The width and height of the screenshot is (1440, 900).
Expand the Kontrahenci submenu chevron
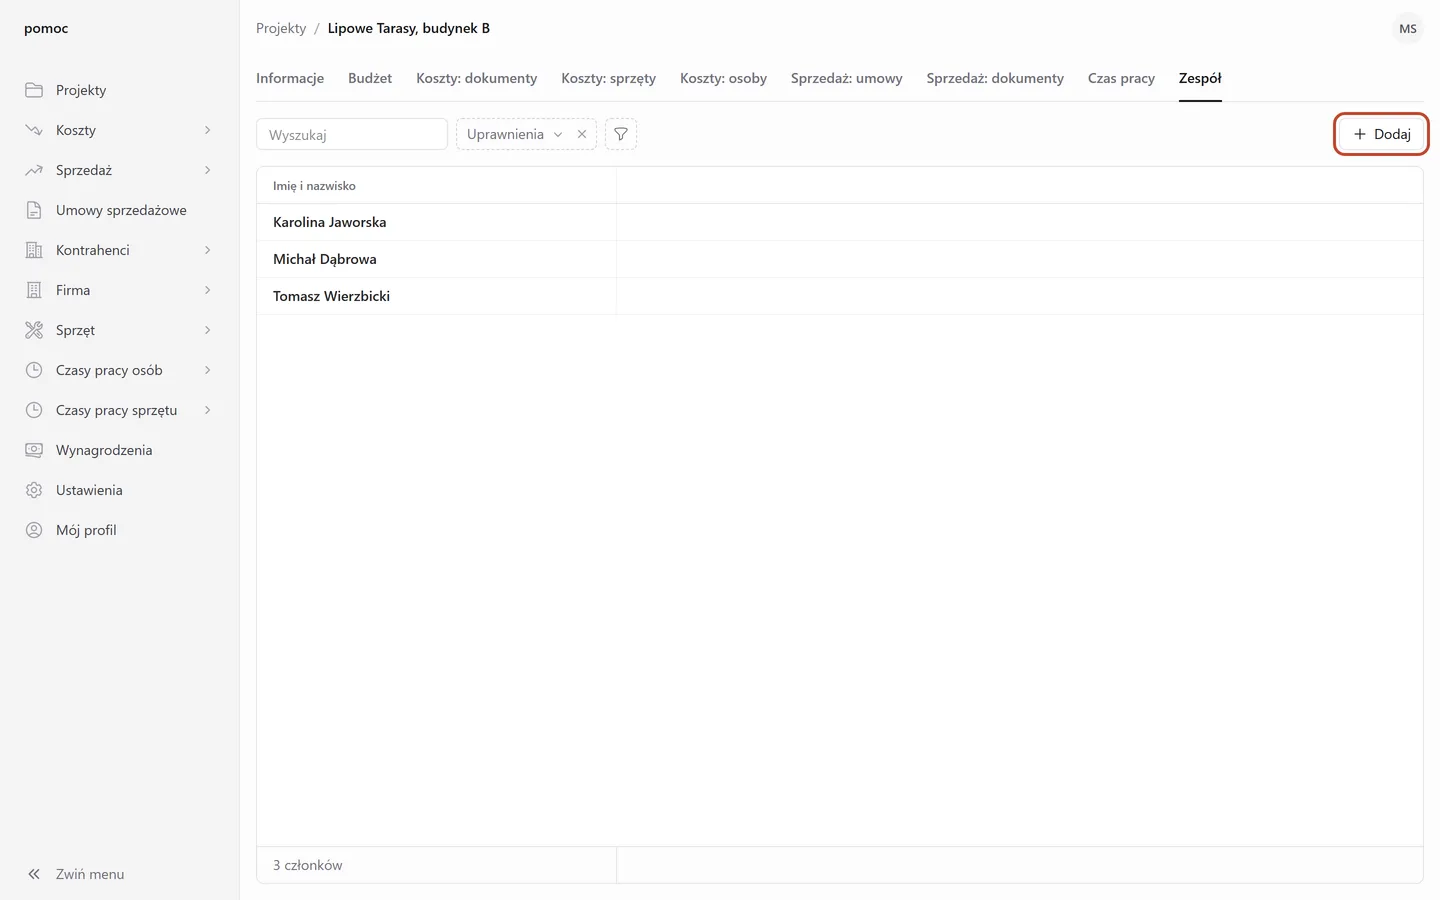click(x=208, y=250)
